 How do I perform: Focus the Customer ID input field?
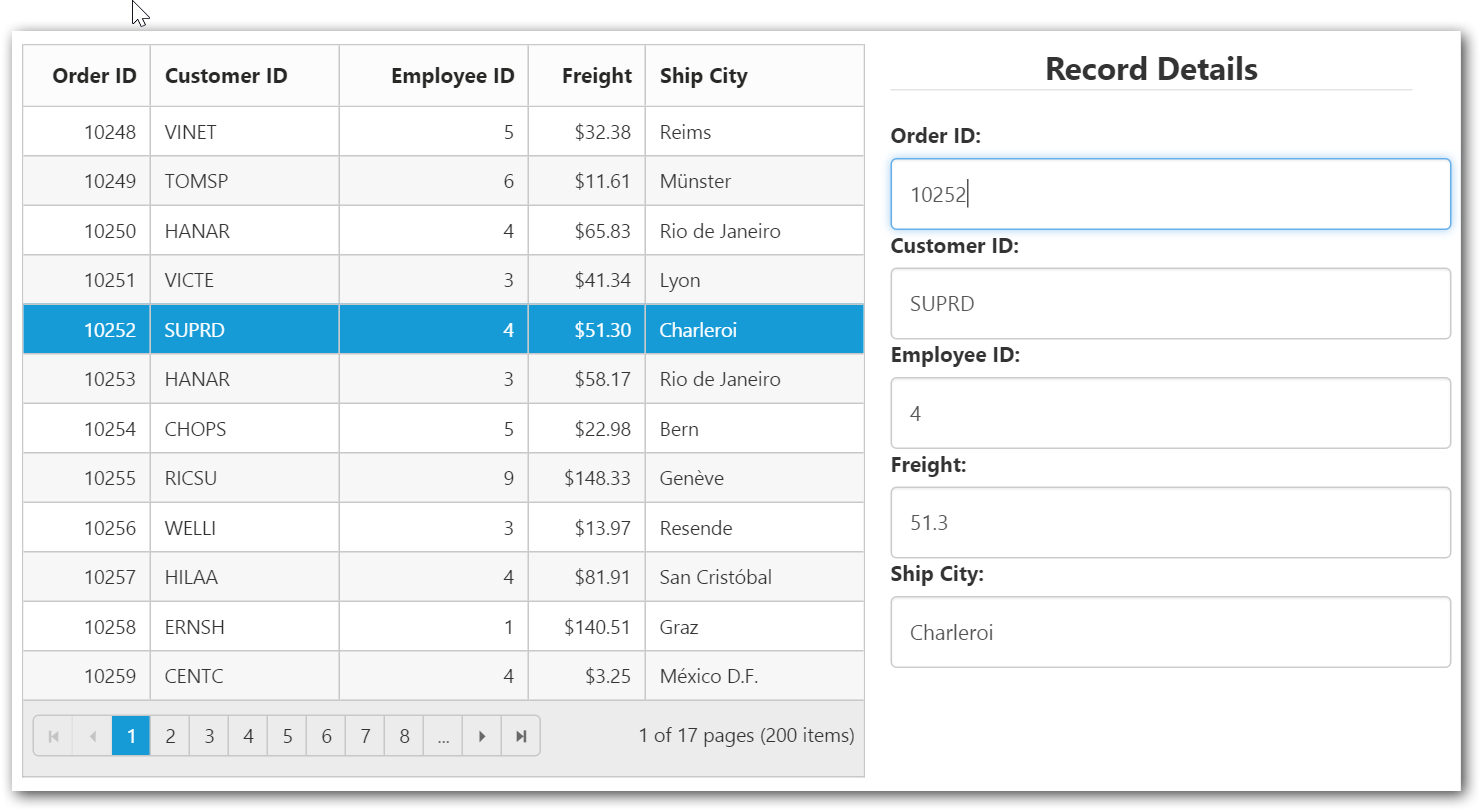coord(1170,303)
